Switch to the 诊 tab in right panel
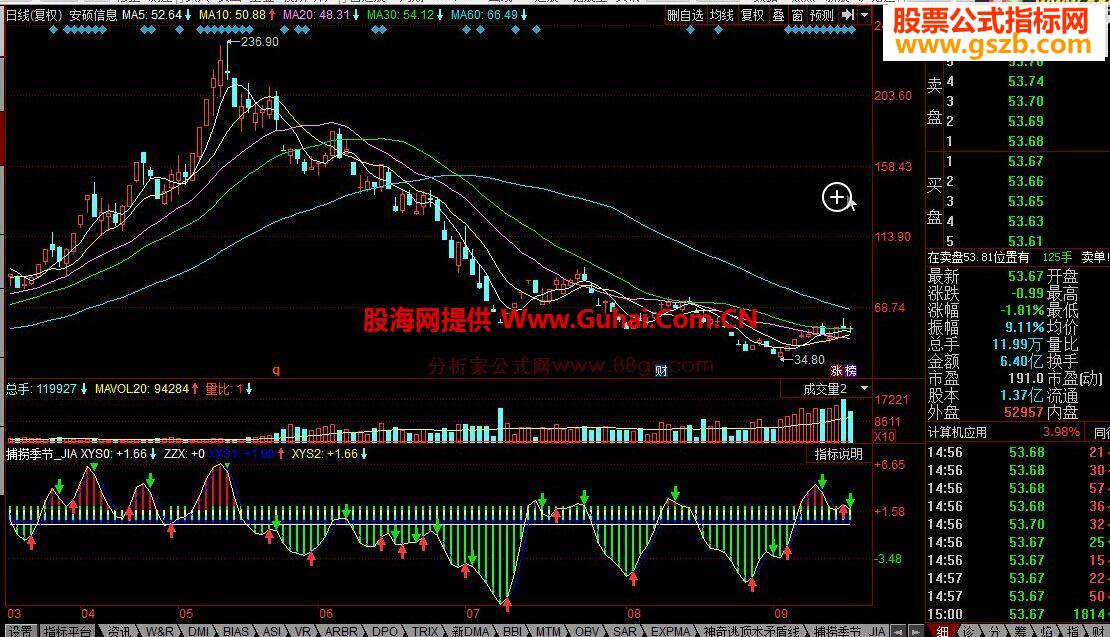The width and height of the screenshot is (1110, 637). pyautogui.click(x=968, y=631)
